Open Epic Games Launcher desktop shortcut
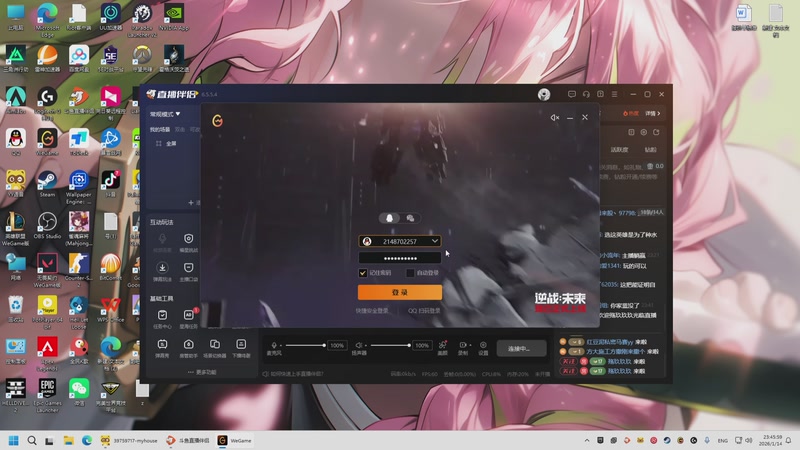Viewport: 800px width, 450px height. click(47, 395)
